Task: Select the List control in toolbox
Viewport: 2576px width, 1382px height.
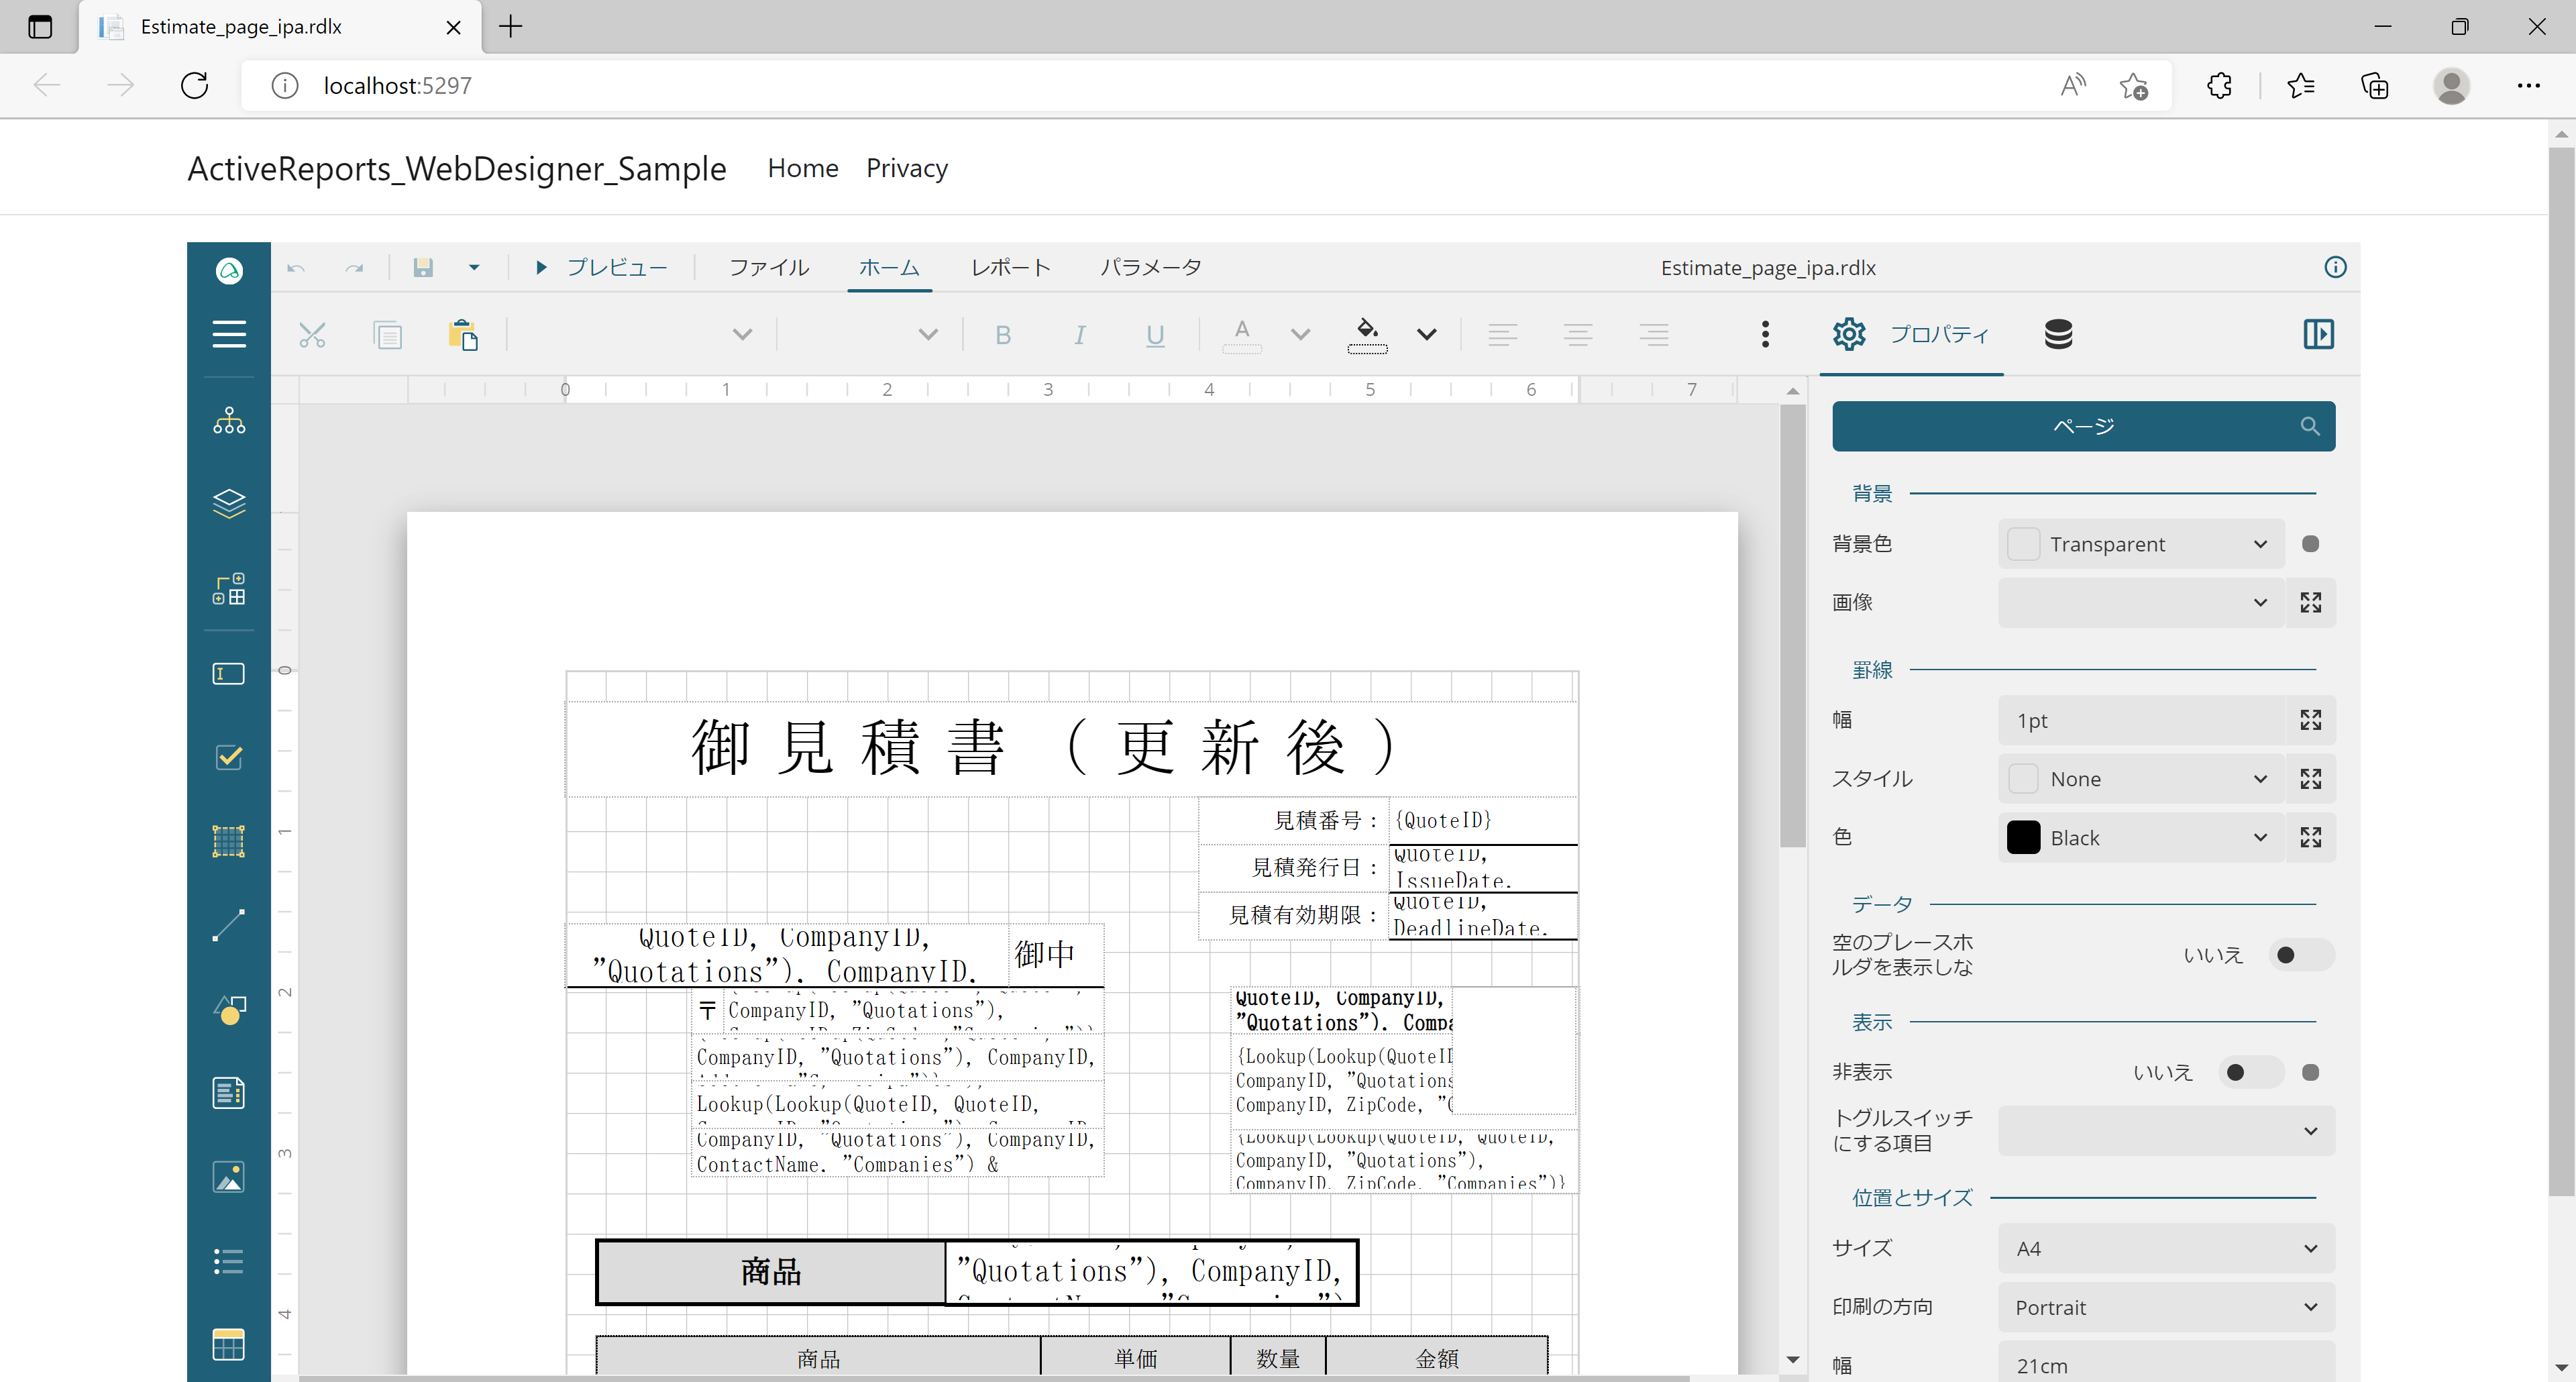Action: pos(229,1261)
